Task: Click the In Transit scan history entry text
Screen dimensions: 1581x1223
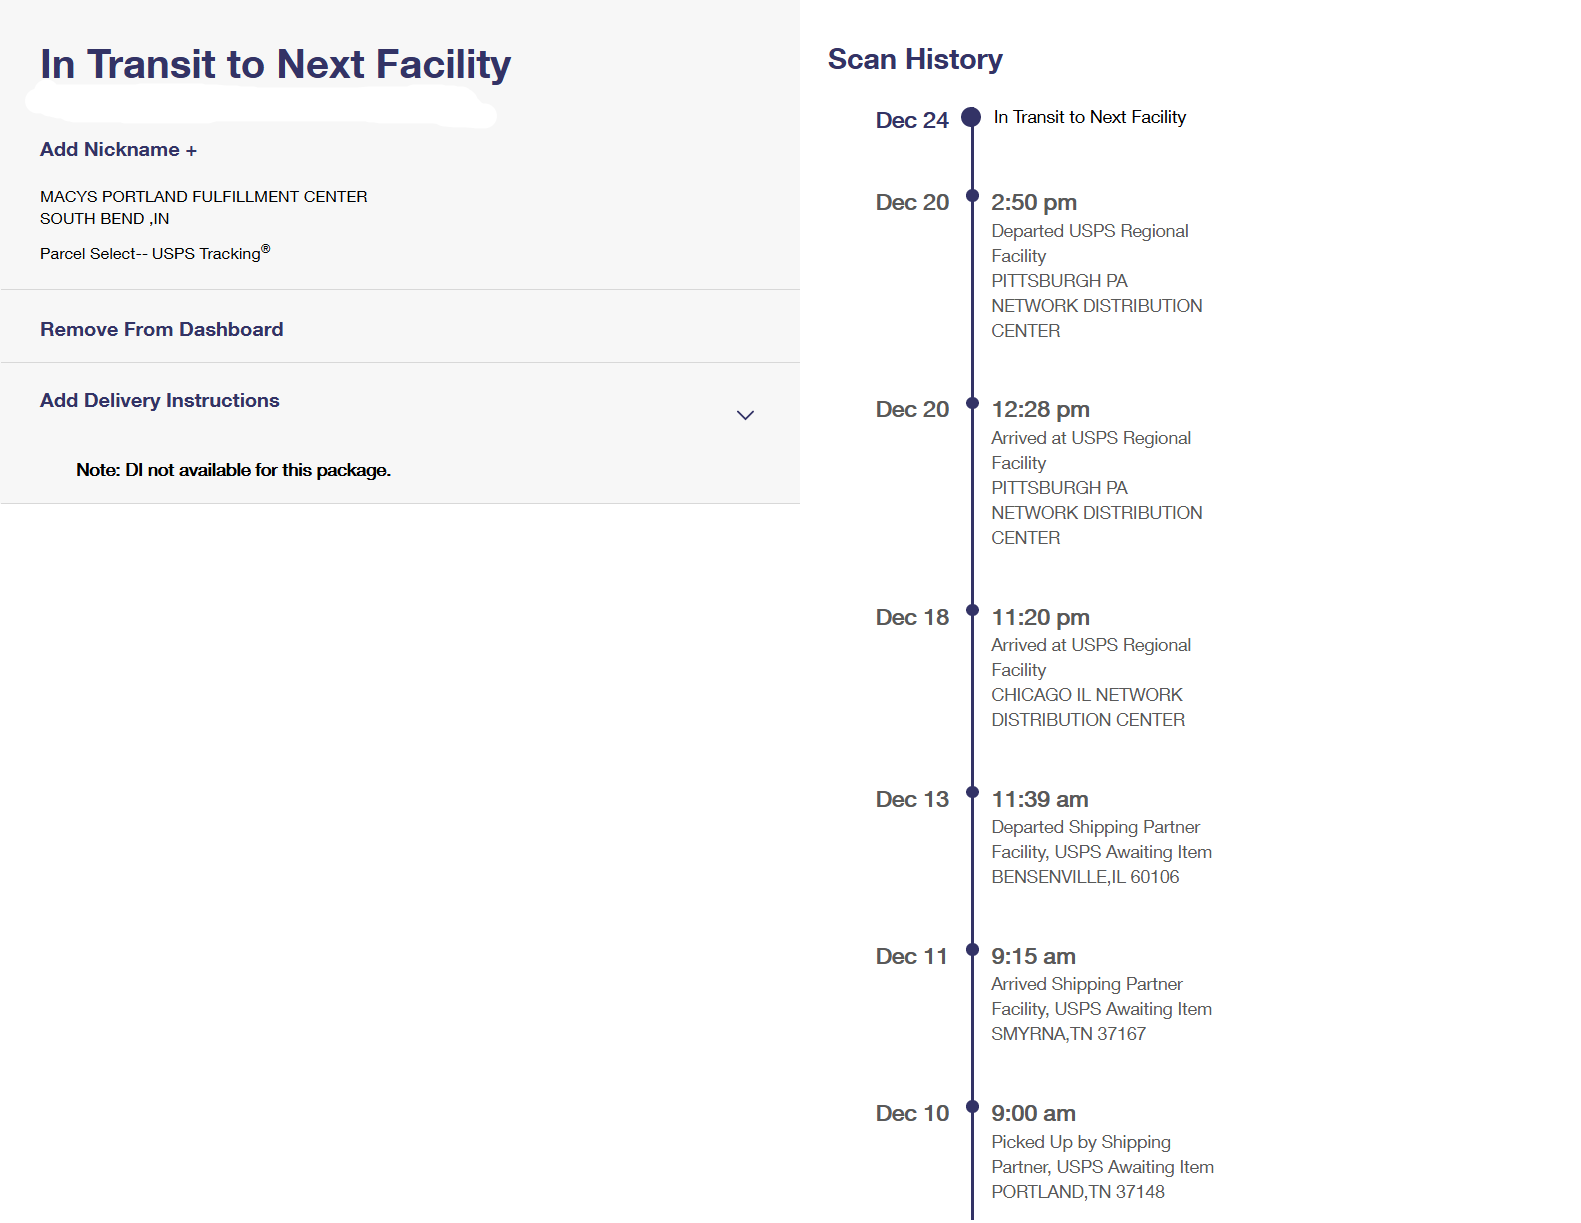Action: pos(1089,117)
